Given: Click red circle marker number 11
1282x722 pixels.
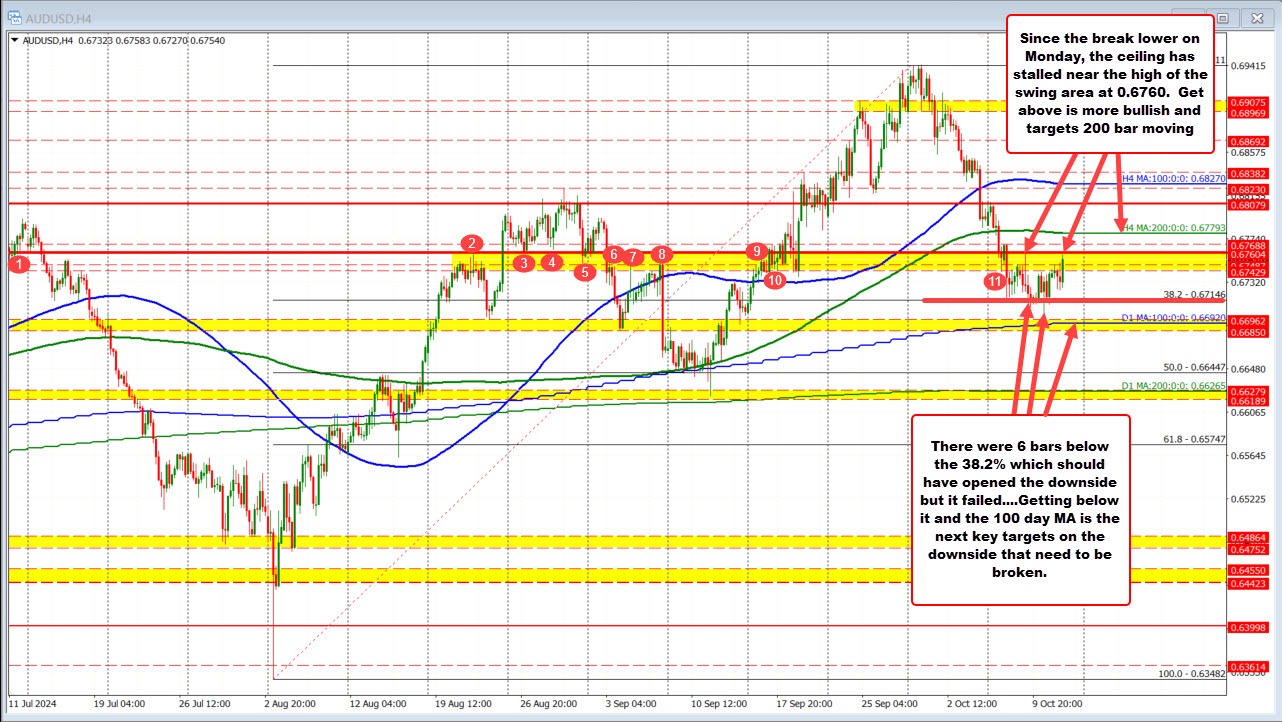Looking at the screenshot, I should 994,281.
